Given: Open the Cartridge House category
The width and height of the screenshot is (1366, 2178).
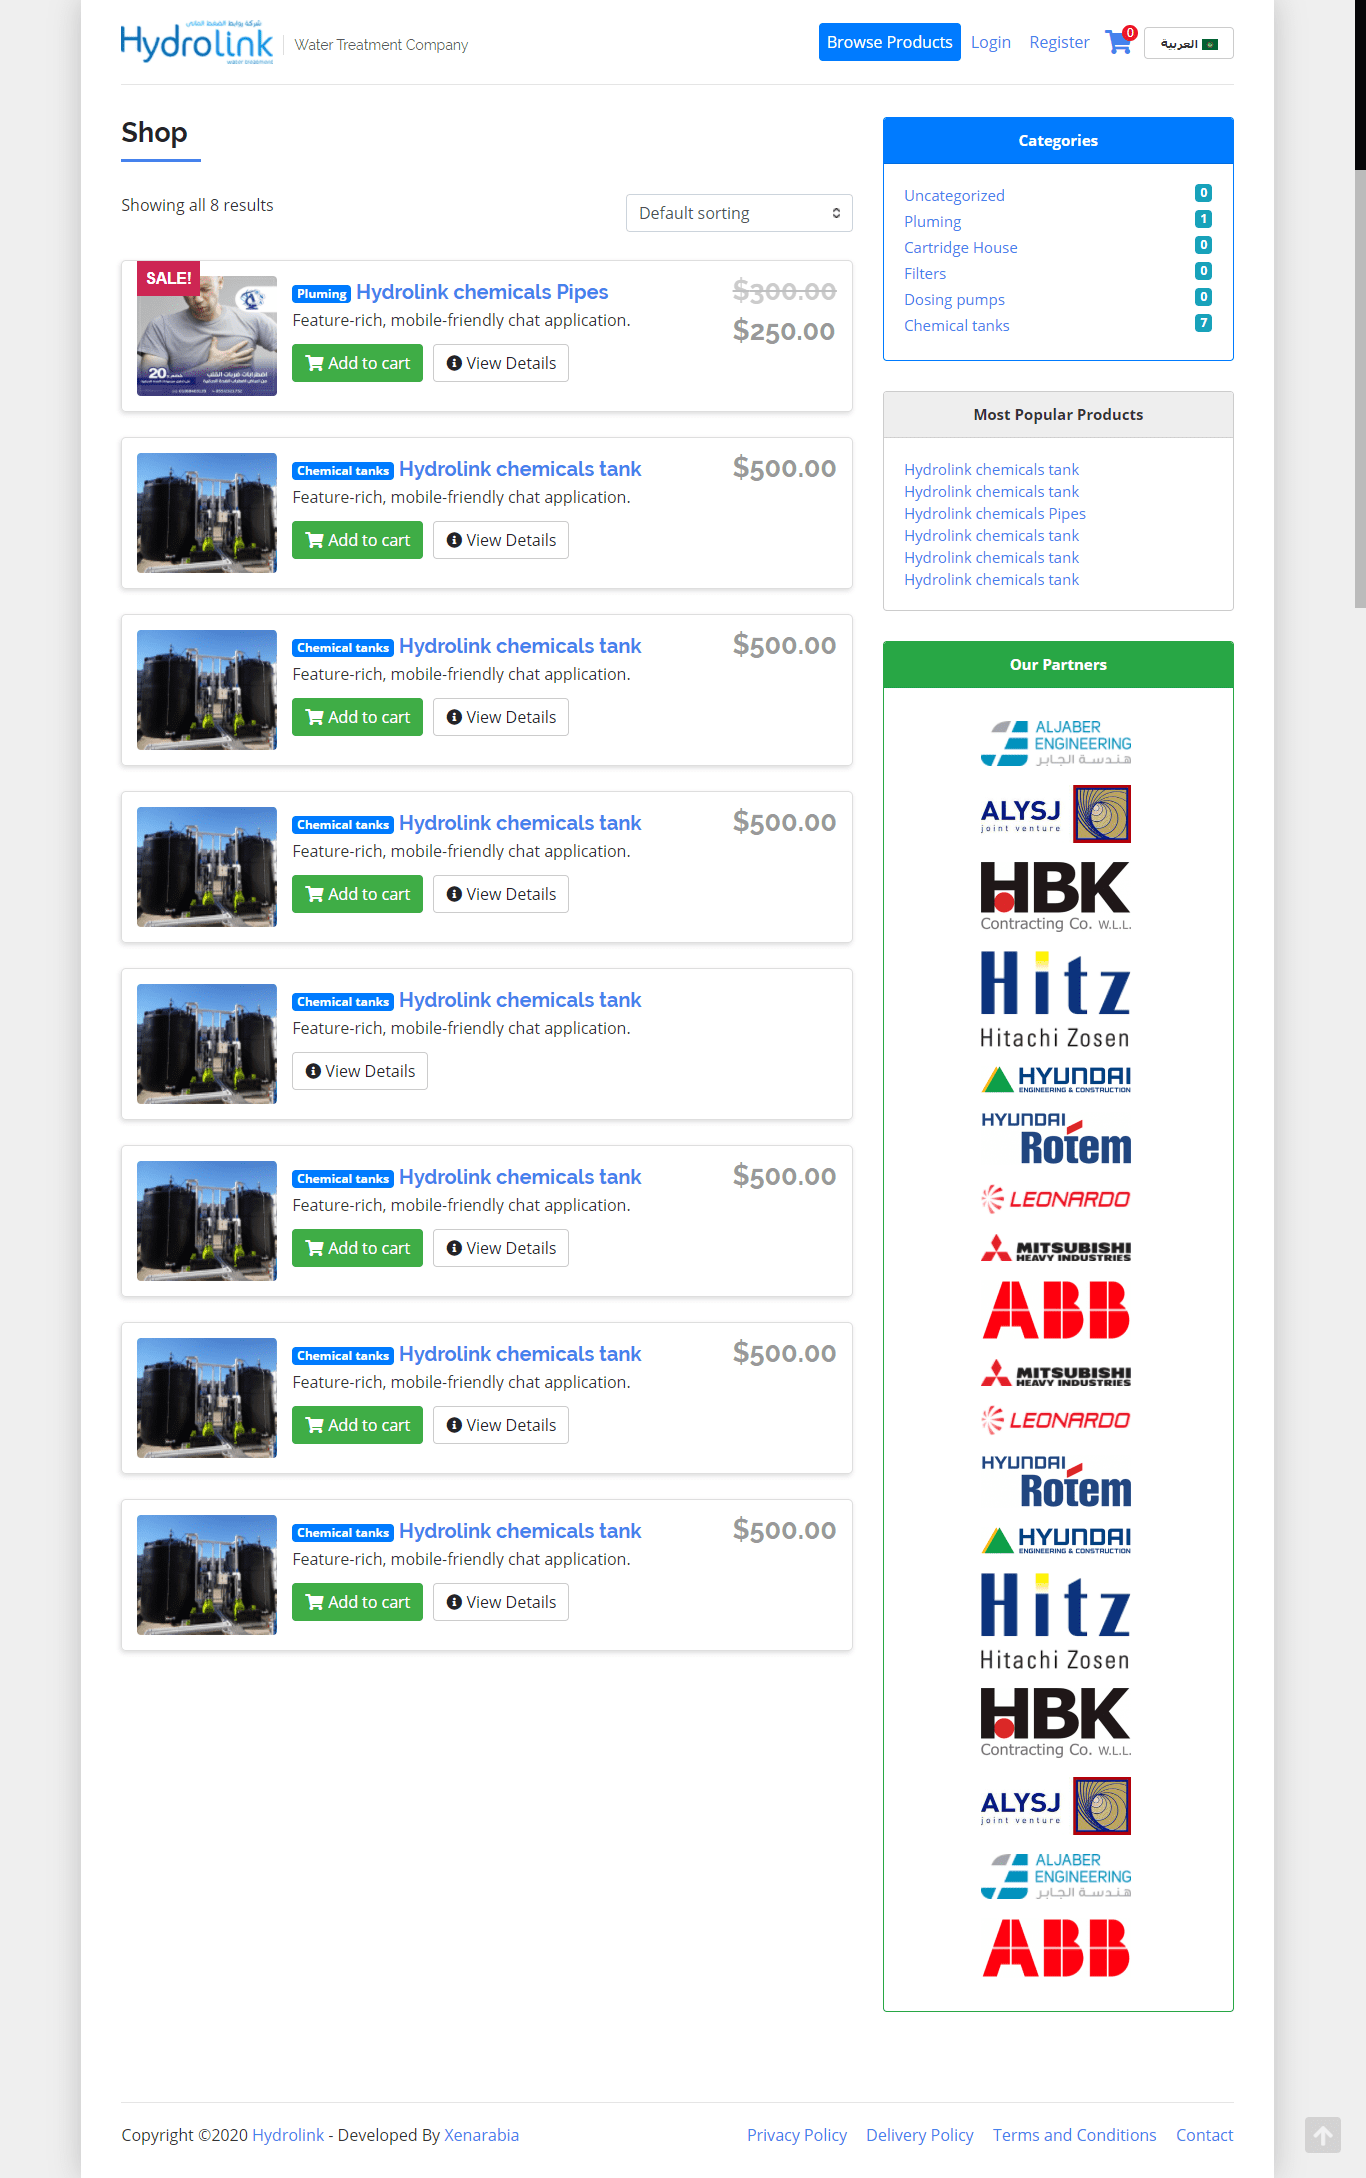Looking at the screenshot, I should (x=960, y=248).
